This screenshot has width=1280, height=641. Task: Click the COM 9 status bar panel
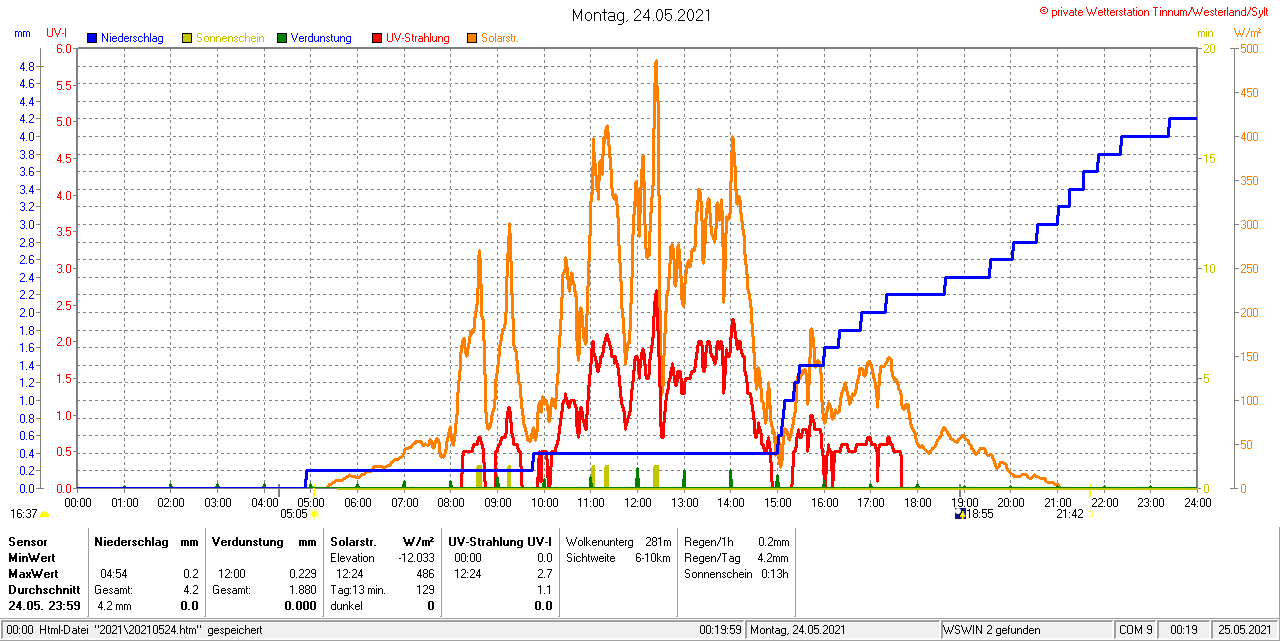click(x=1136, y=630)
